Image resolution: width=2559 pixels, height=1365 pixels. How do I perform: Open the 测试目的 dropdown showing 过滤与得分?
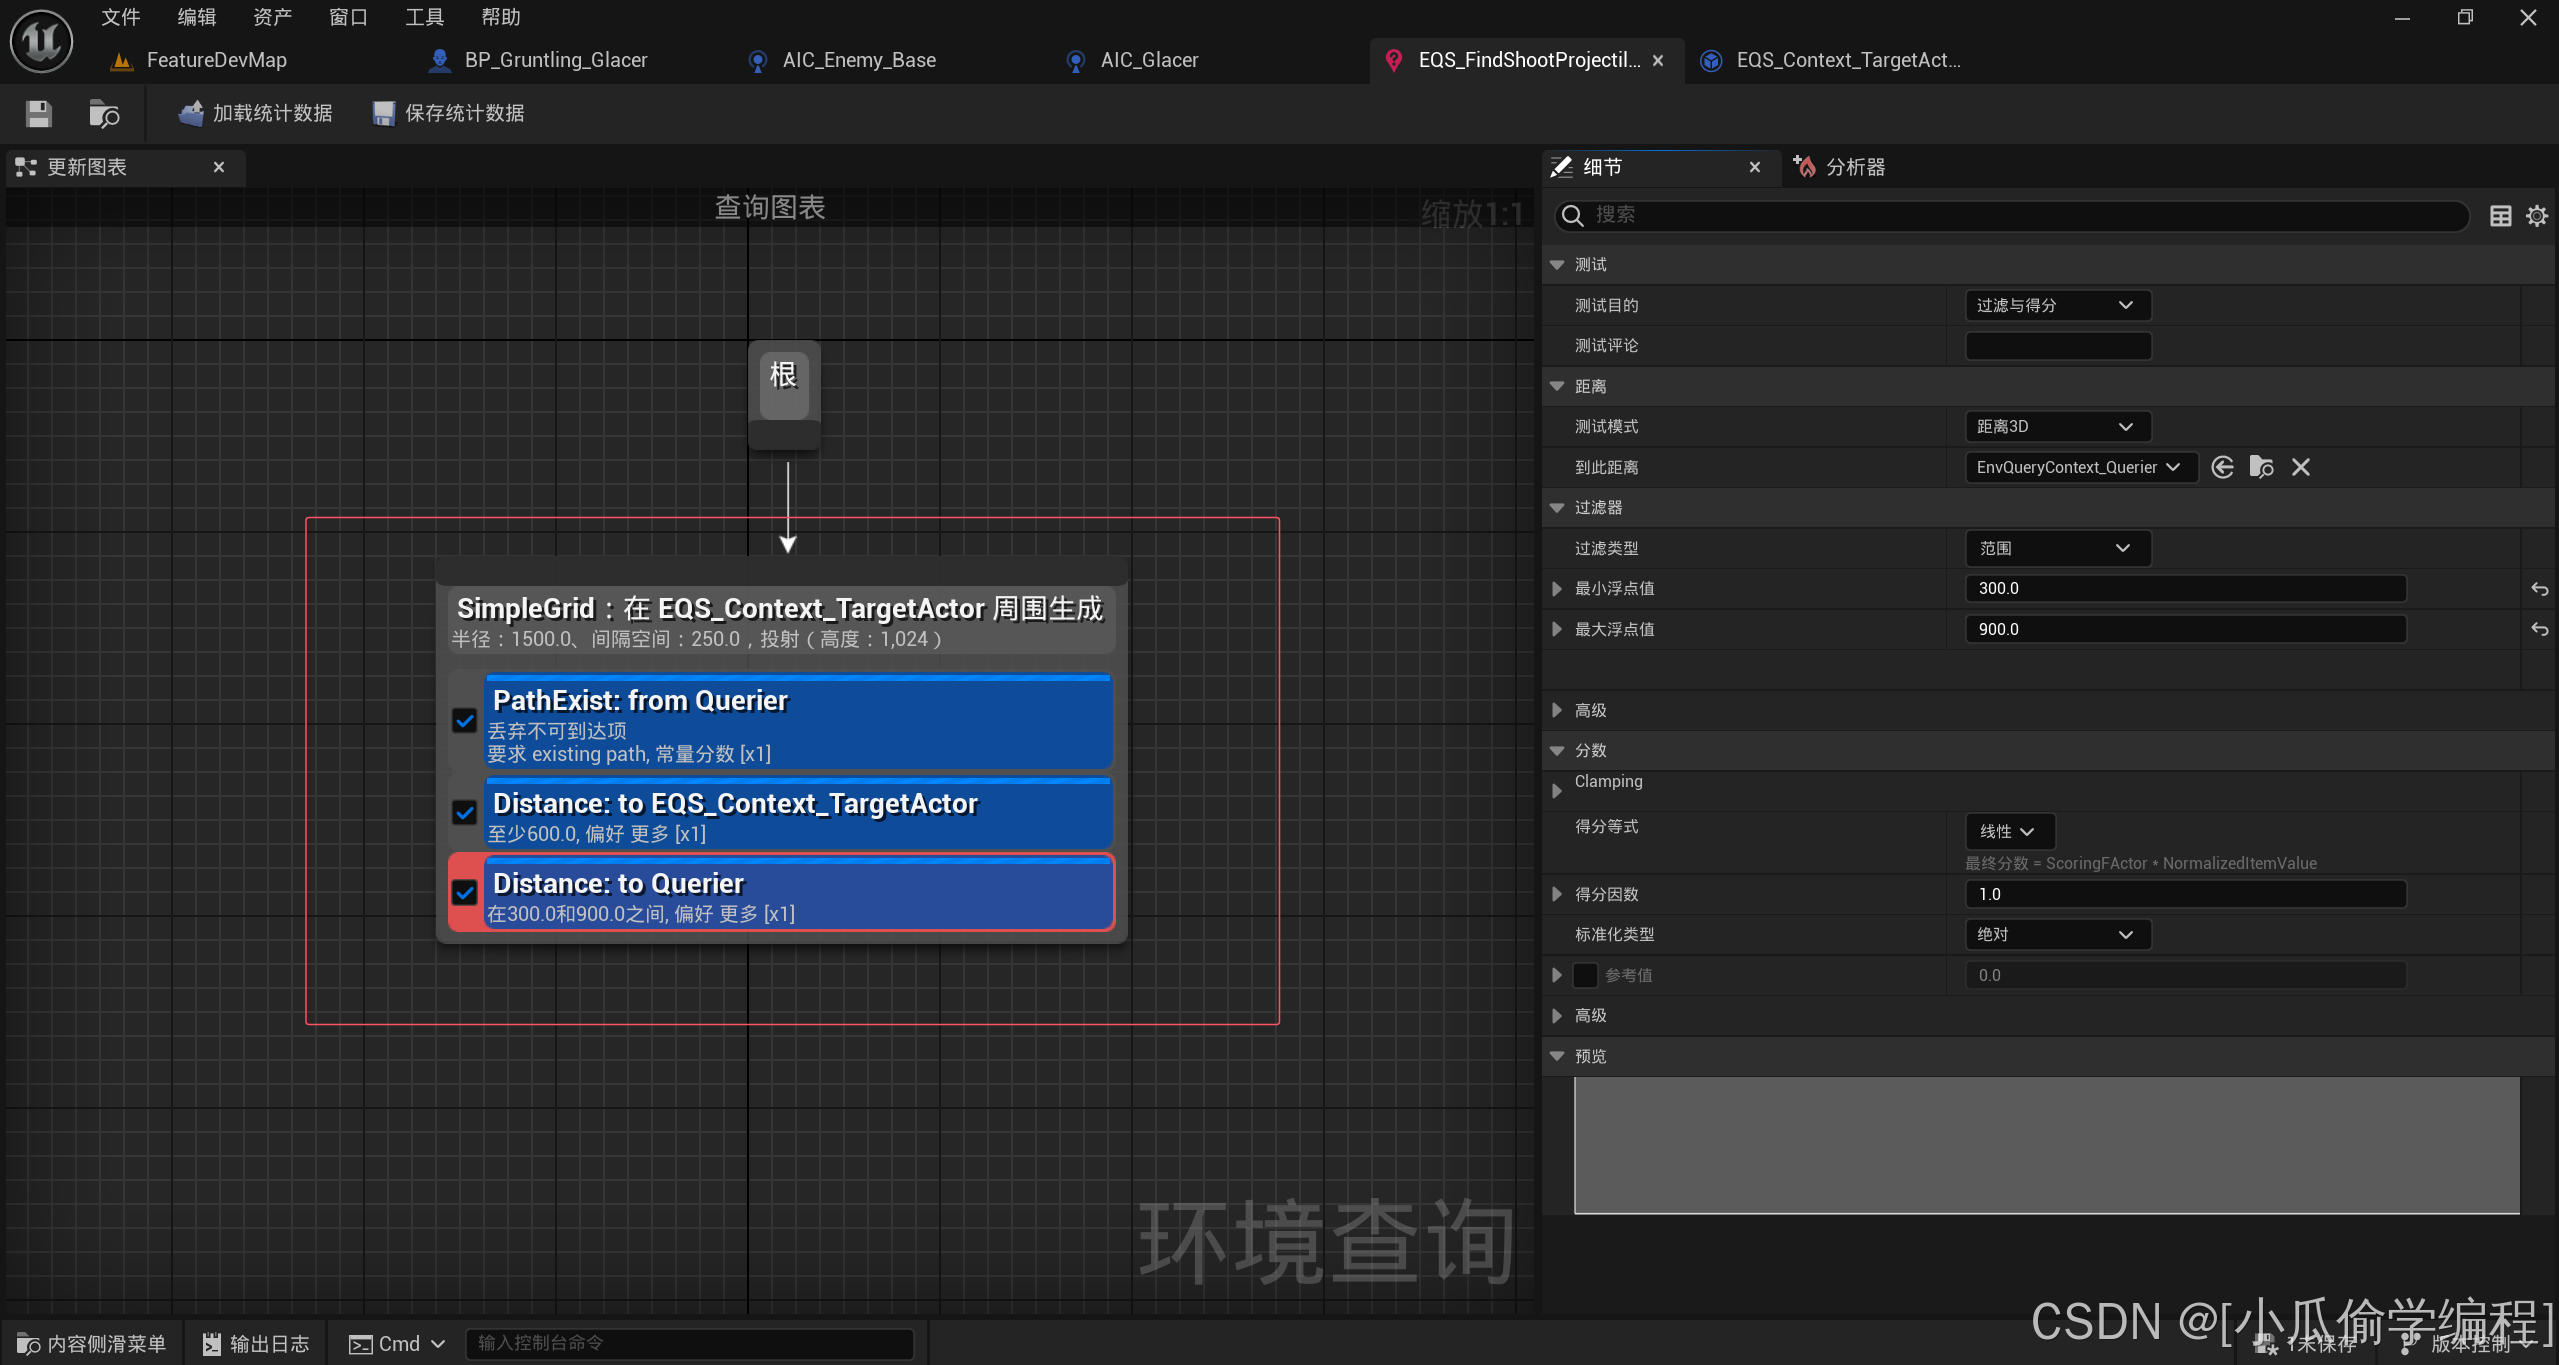click(x=2056, y=305)
